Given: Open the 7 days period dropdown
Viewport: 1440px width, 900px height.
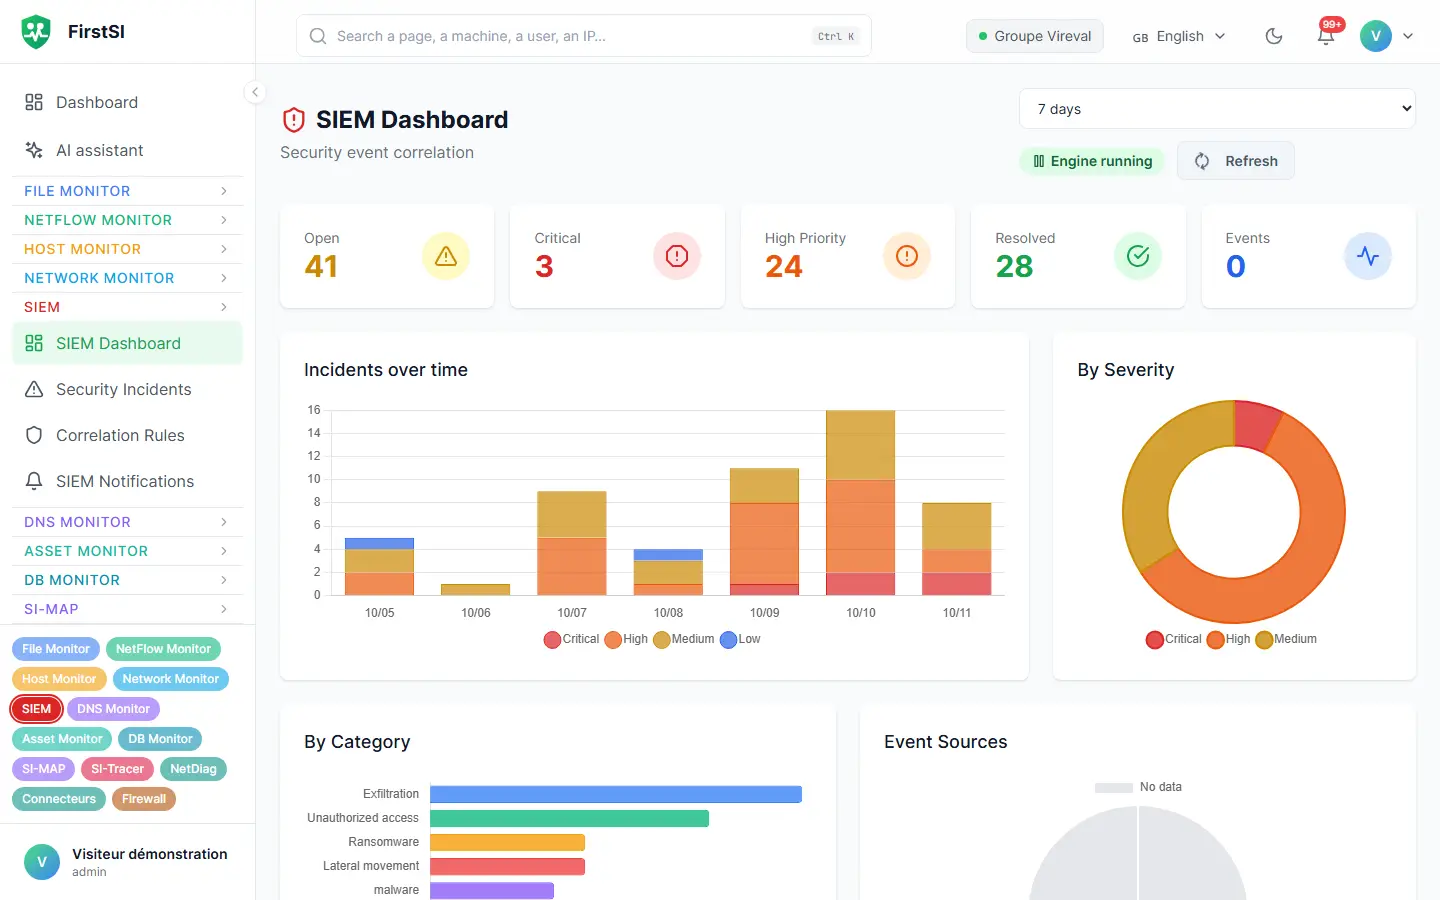Looking at the screenshot, I should point(1217,109).
